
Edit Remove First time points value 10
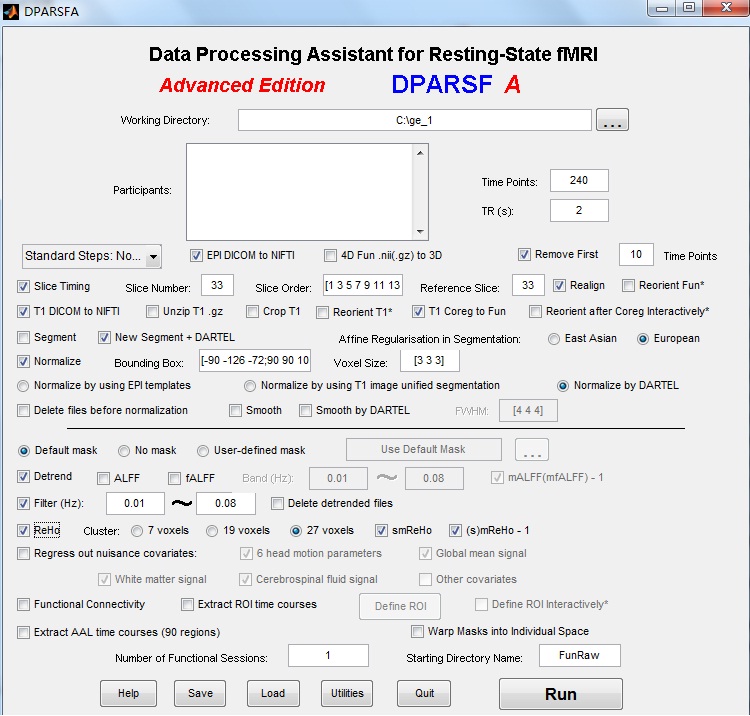[636, 254]
